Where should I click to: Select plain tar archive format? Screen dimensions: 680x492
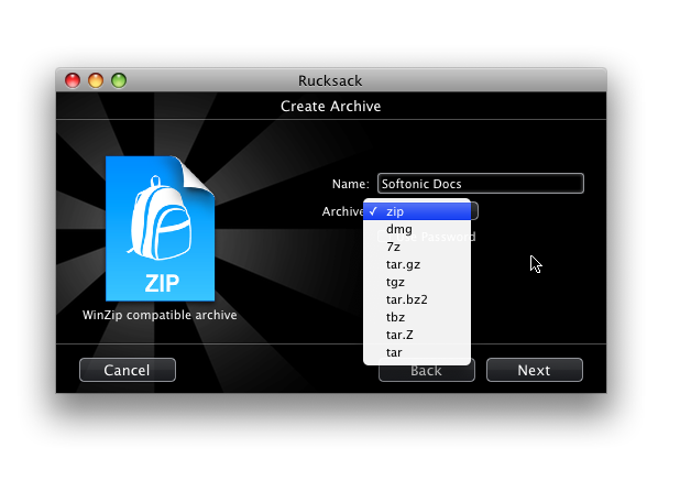click(417, 352)
